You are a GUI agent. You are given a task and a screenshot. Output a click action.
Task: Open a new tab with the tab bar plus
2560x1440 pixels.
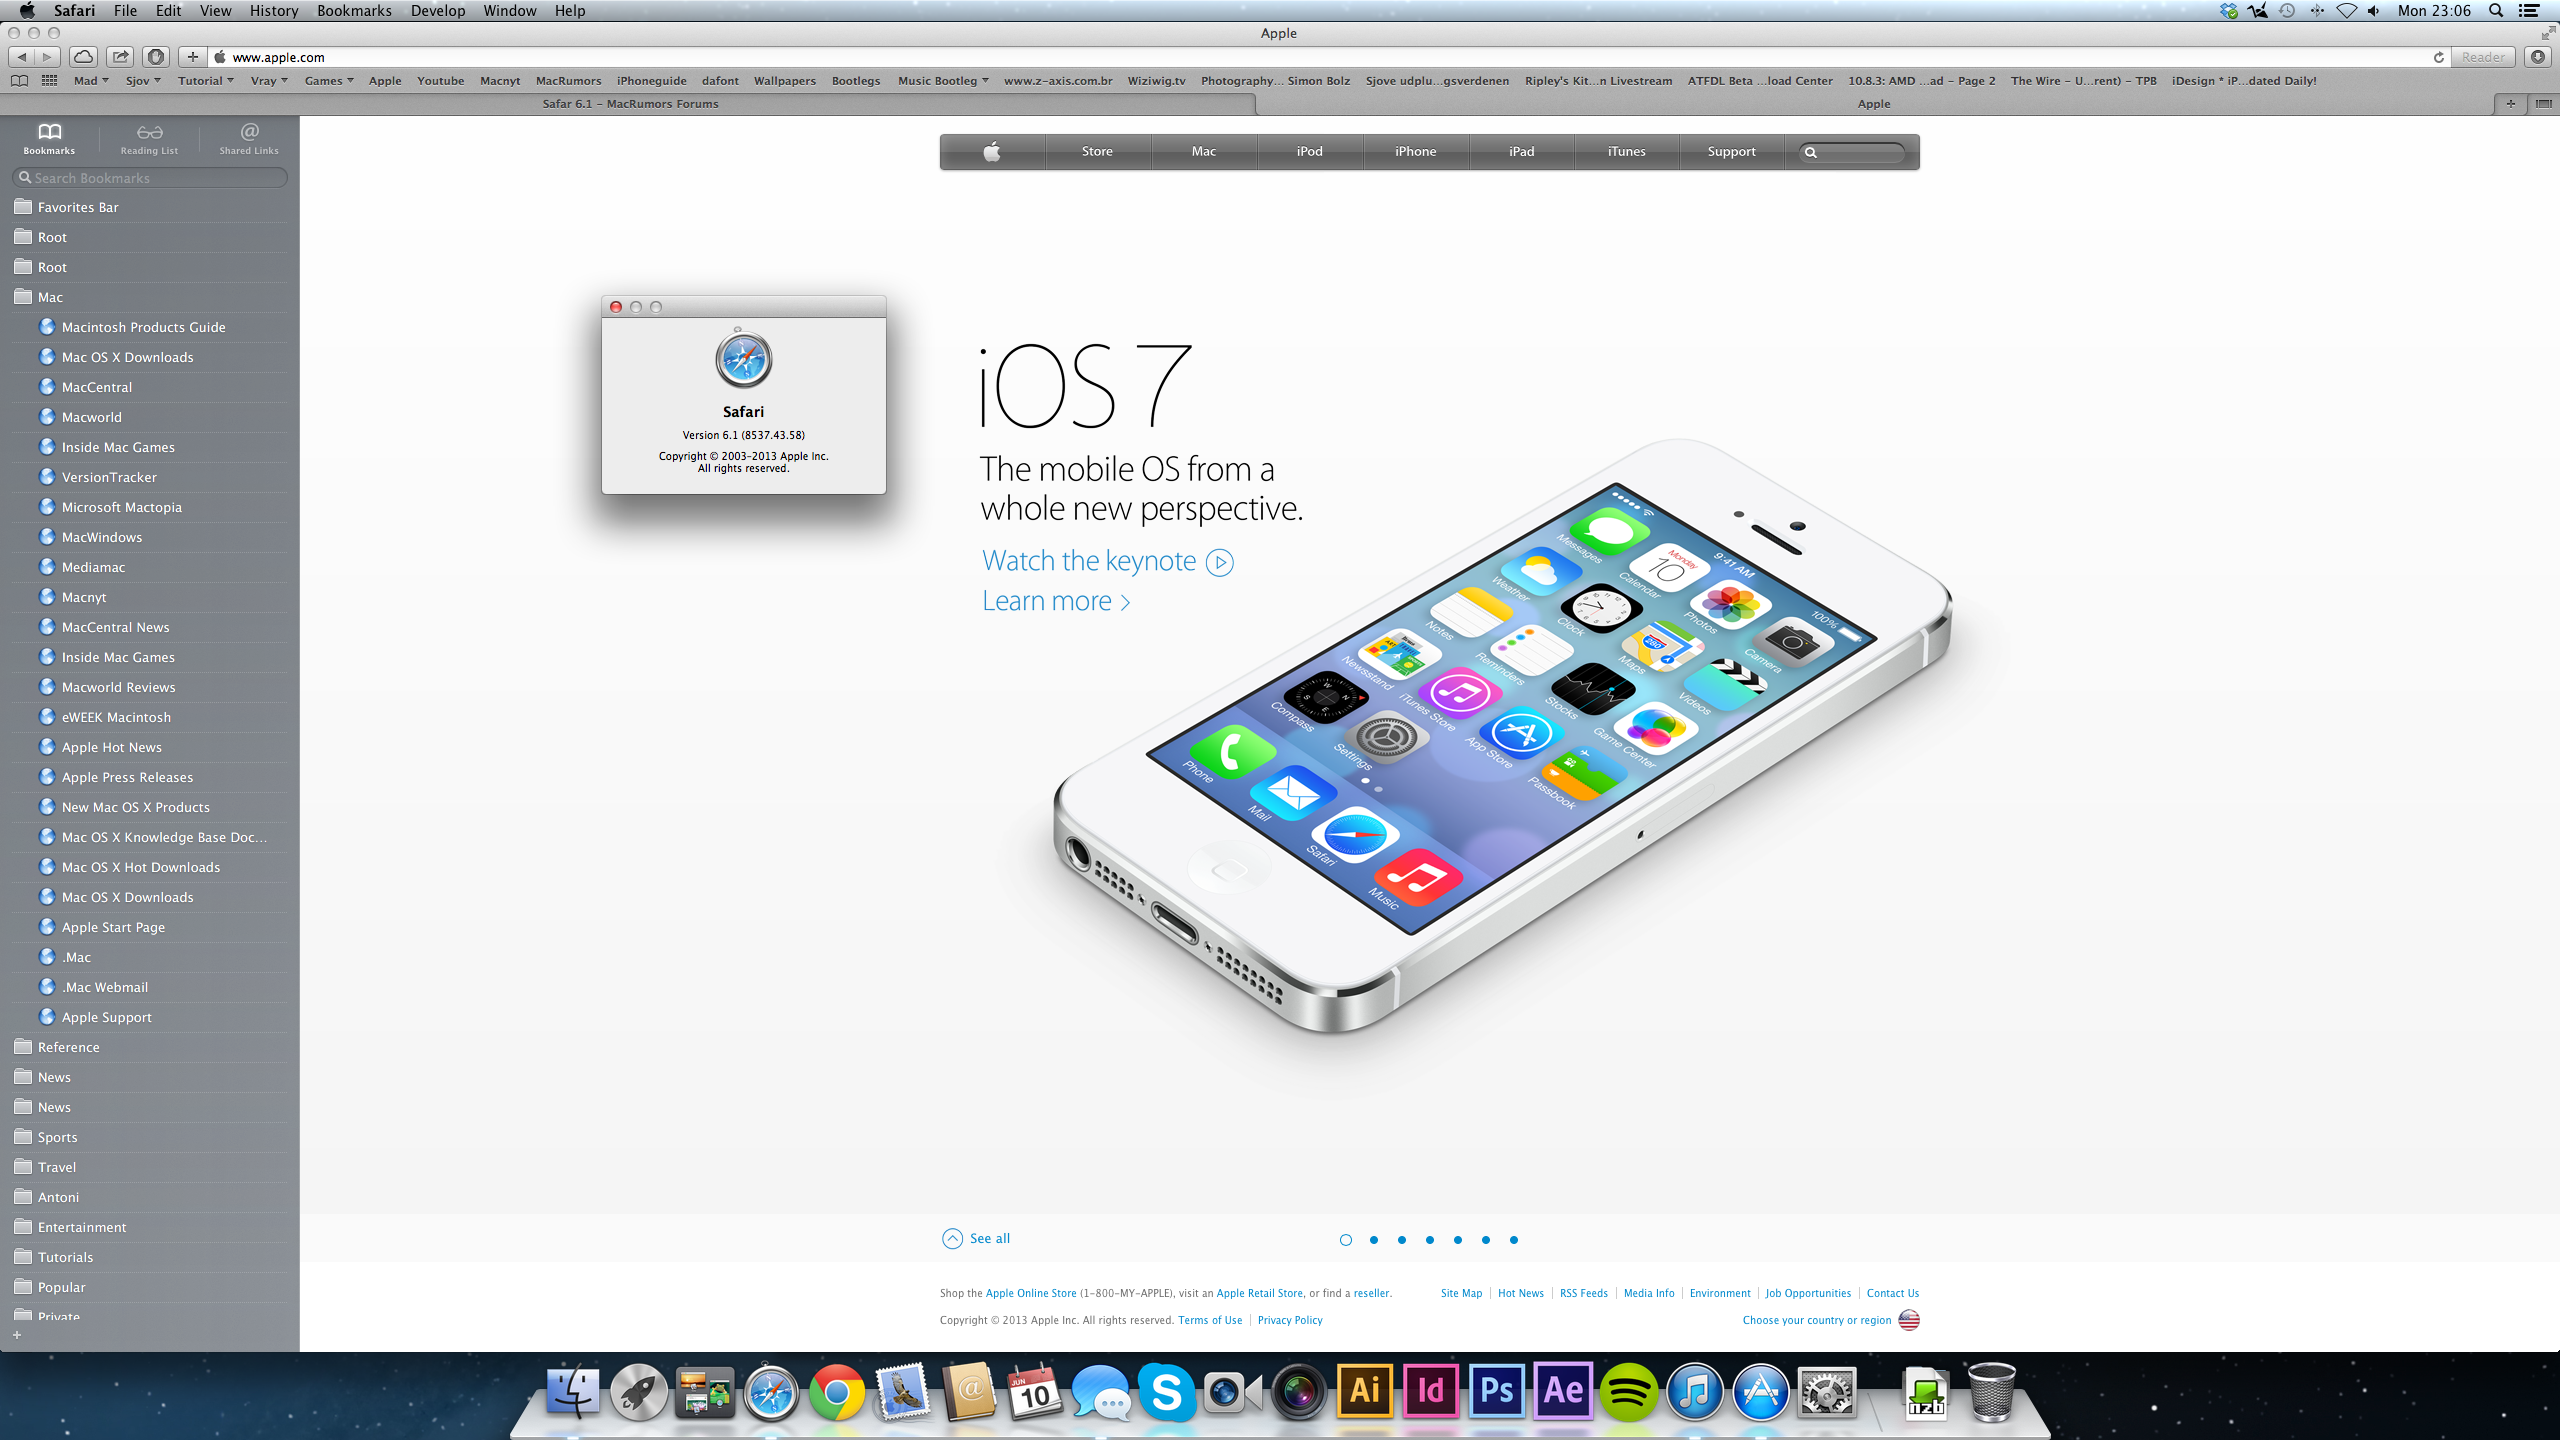2510,104
